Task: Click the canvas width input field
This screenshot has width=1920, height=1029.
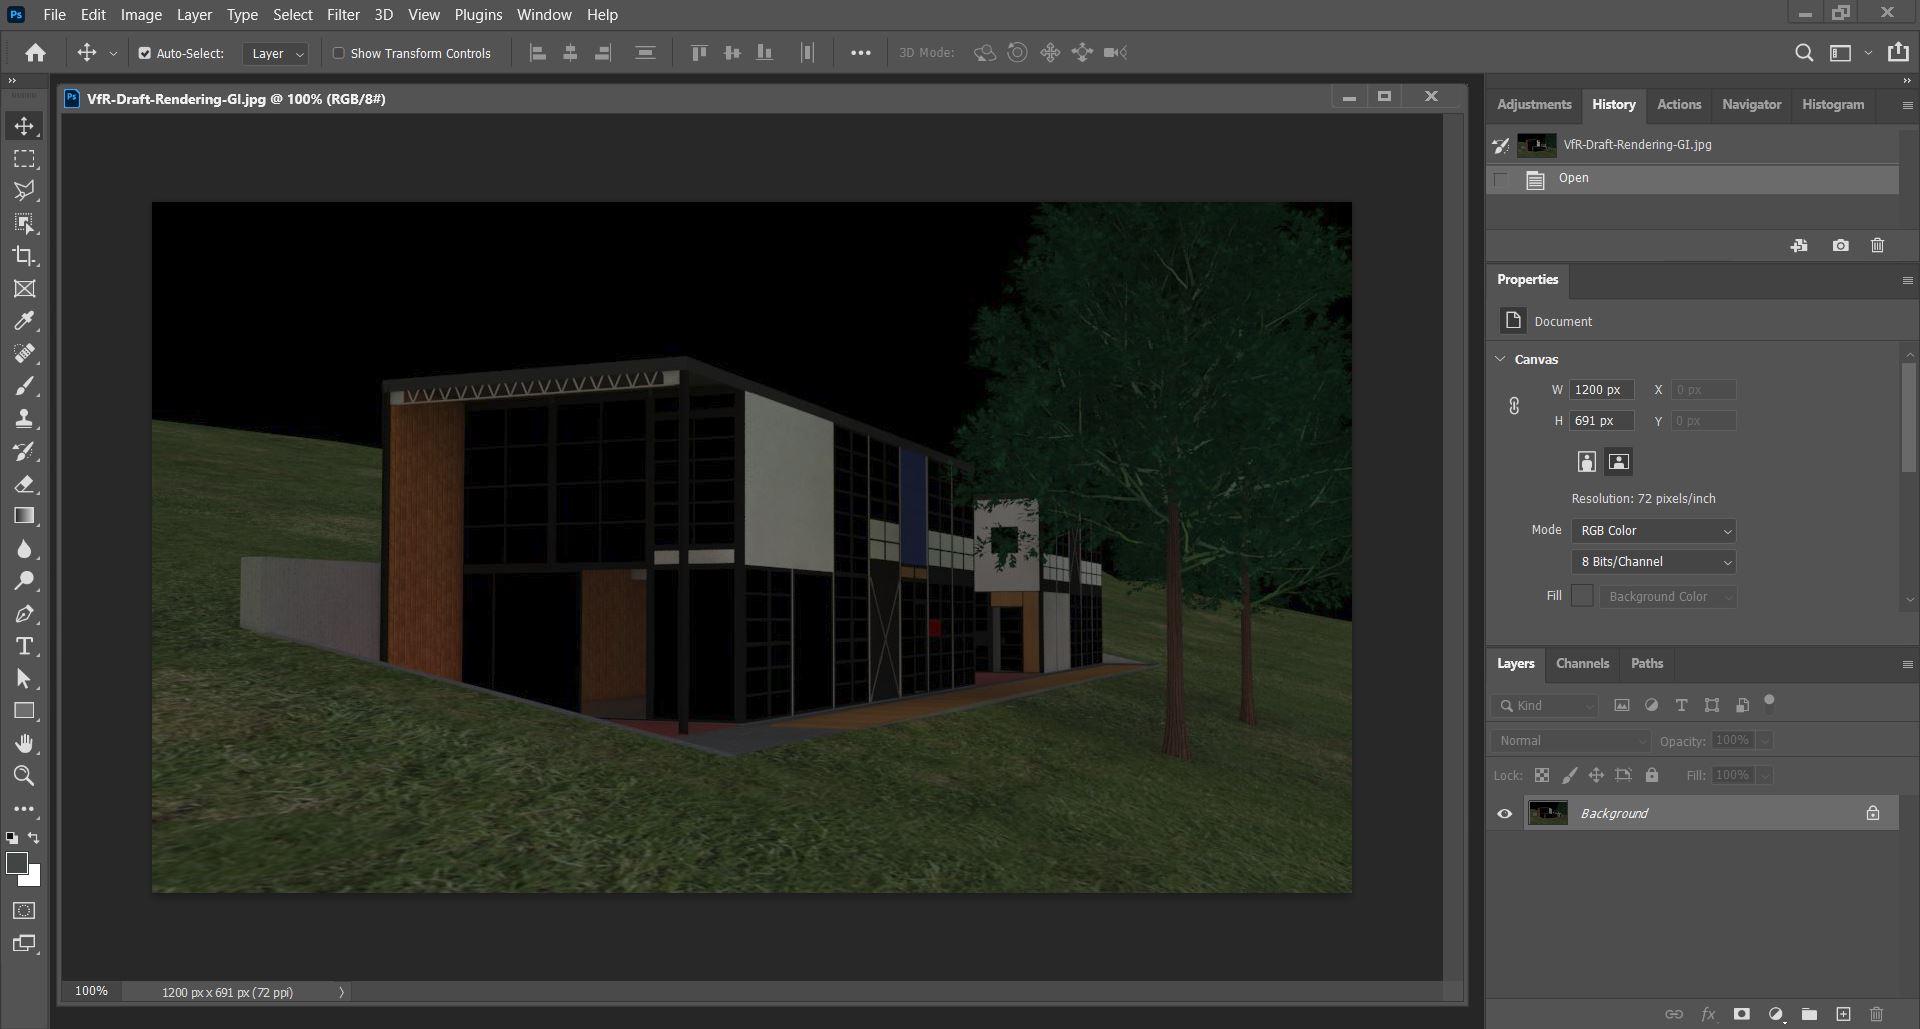Action: [x=1601, y=390]
